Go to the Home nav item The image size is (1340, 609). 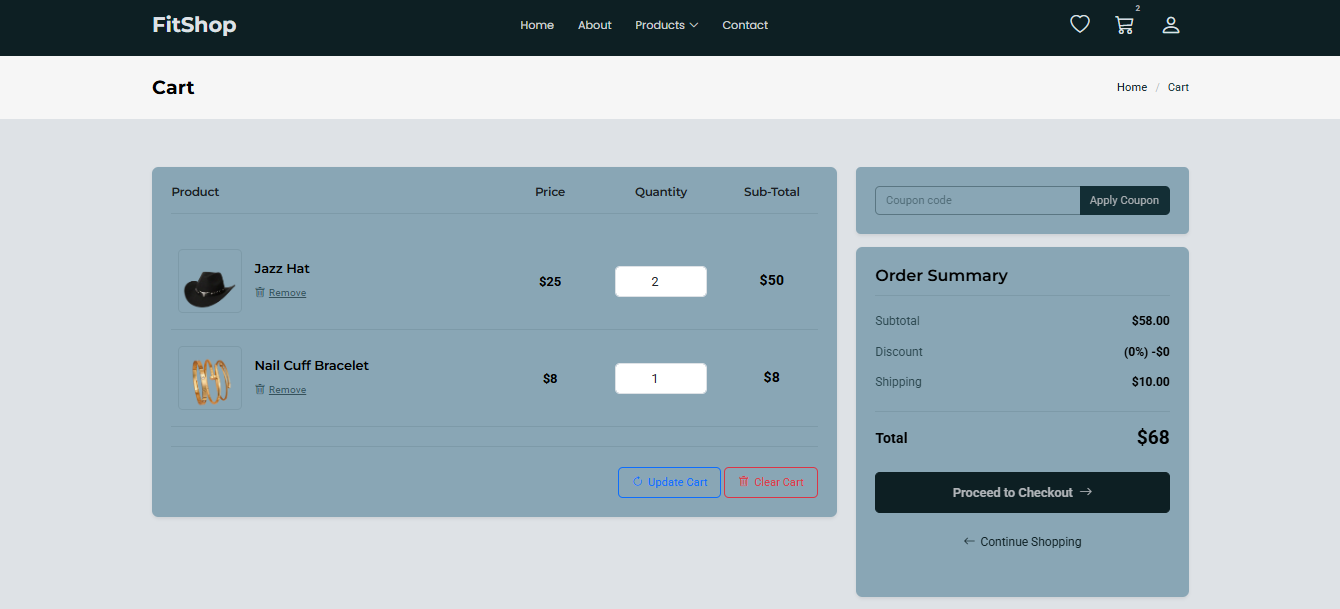(x=537, y=25)
